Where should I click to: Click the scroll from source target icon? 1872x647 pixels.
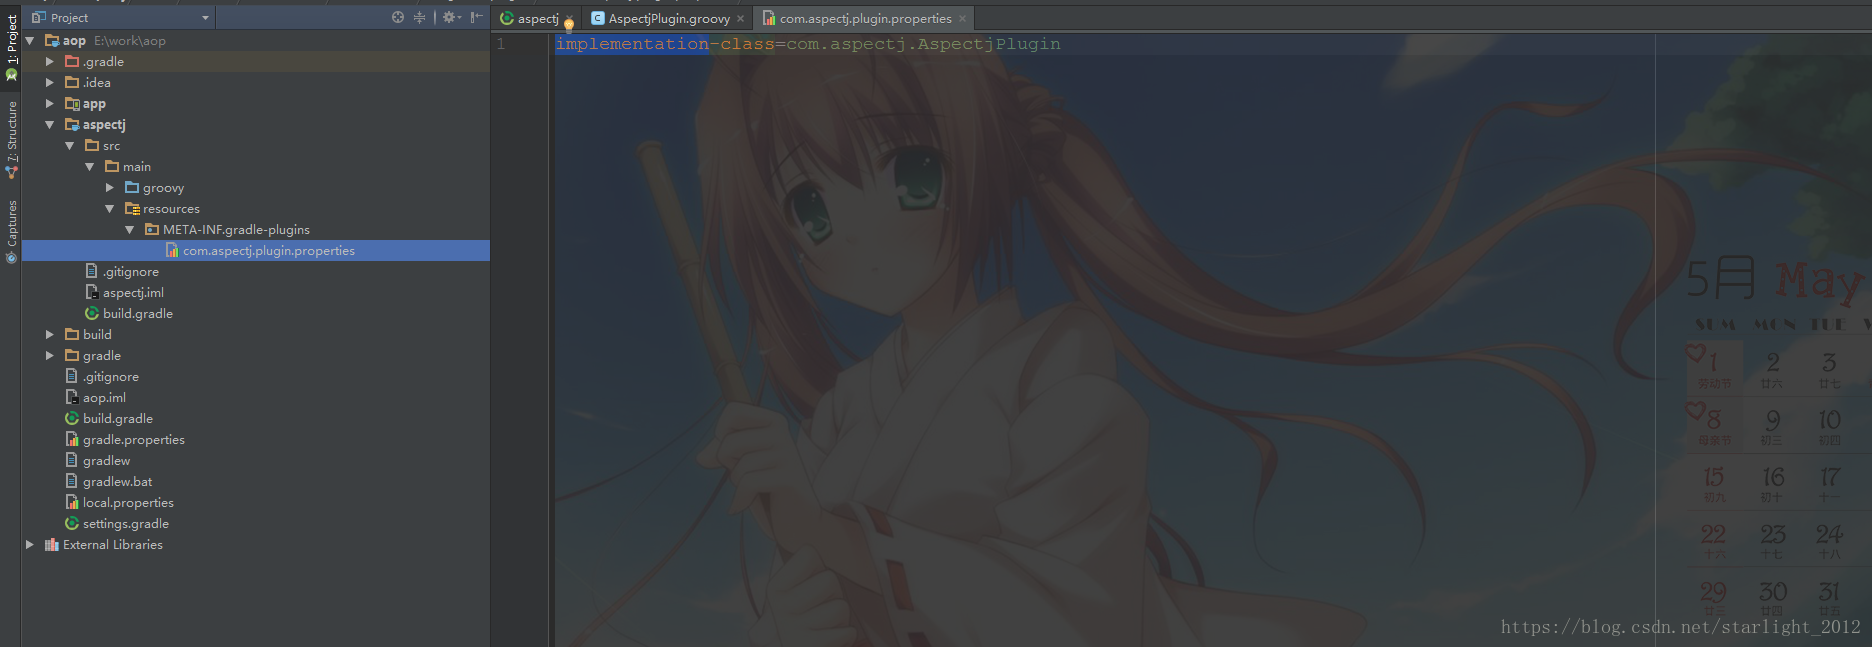[398, 17]
